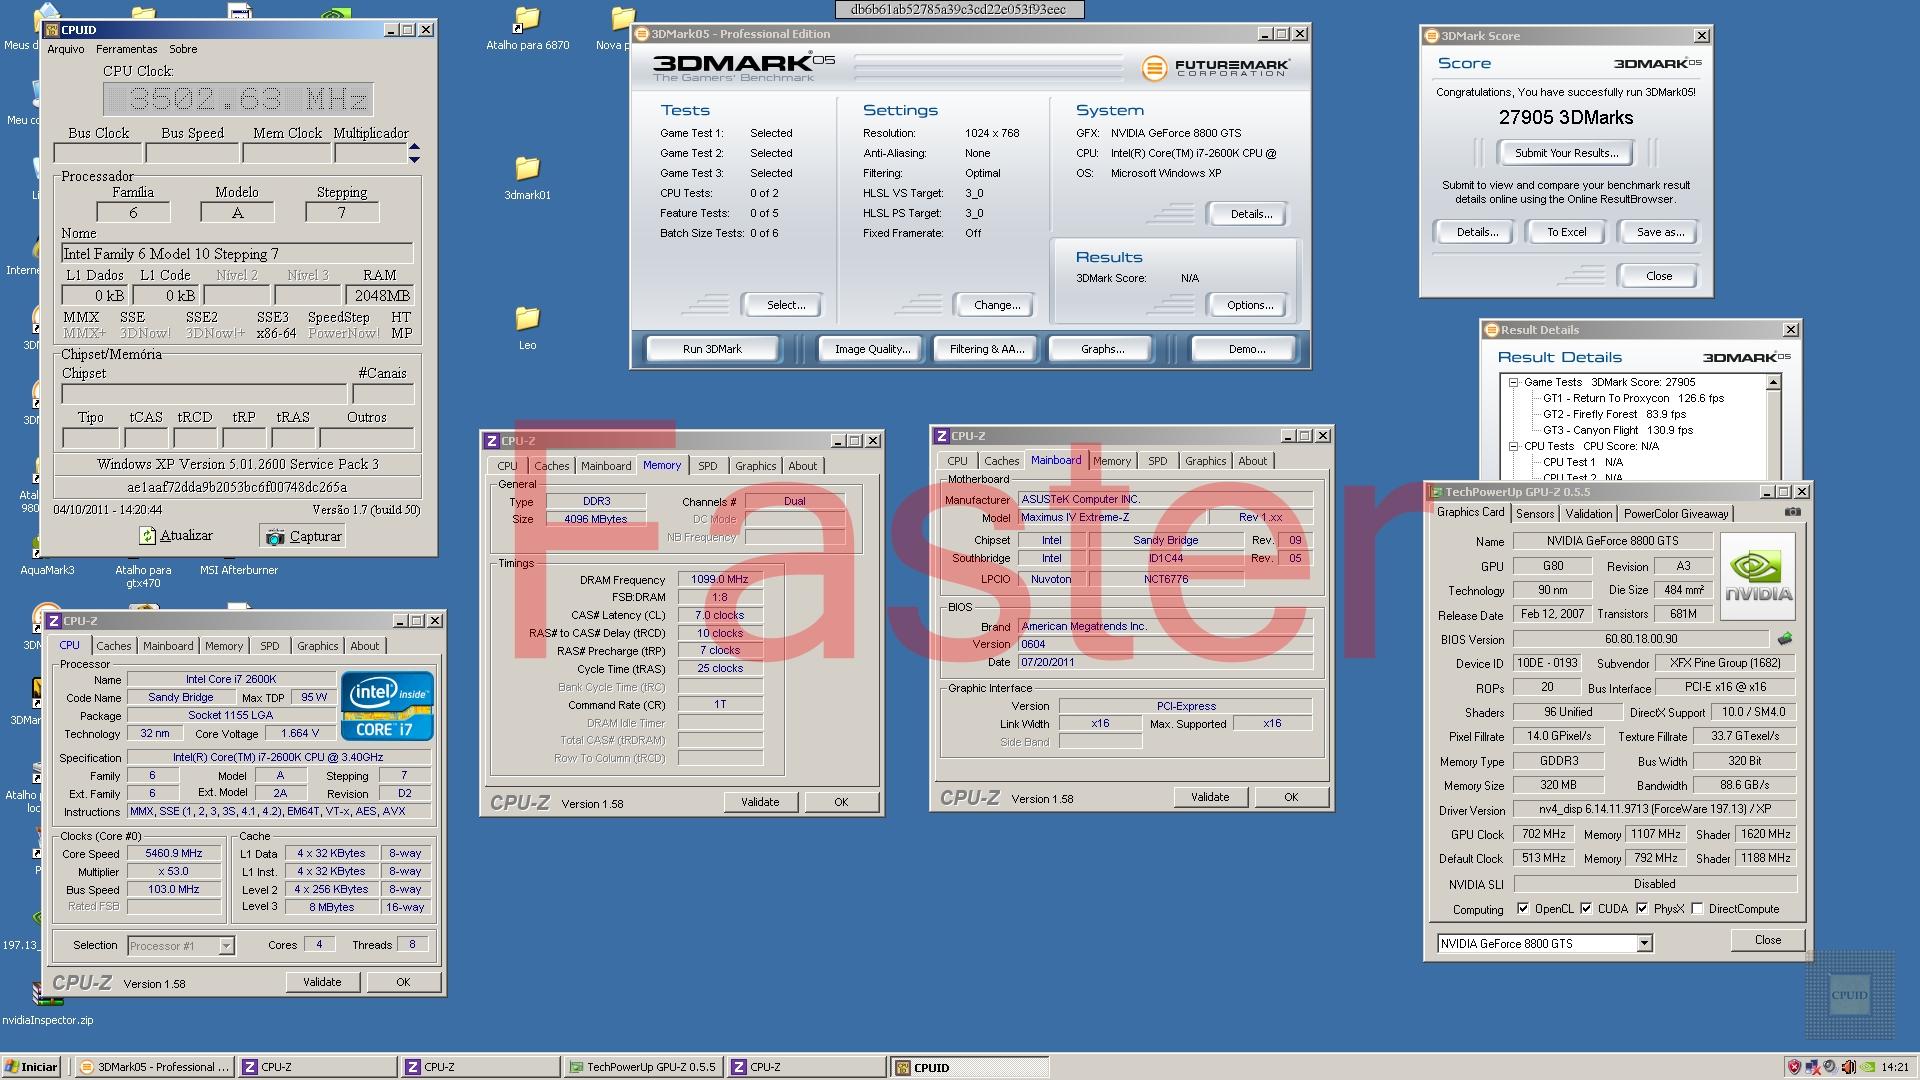
Task: Open the network connection tray icon
Action: click(1812, 1067)
